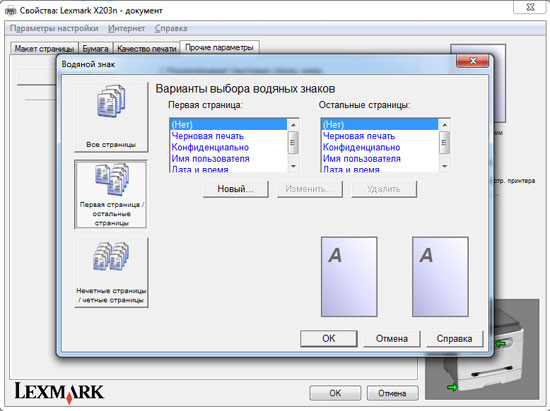Click the printer icon in the title bar
Viewport: 550px width, 411px height.
coord(10,11)
